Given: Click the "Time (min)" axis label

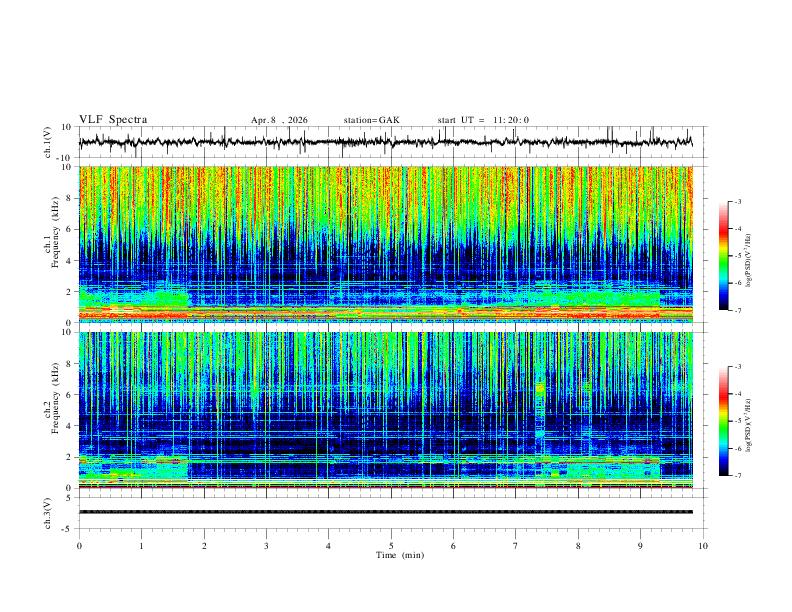Looking at the screenshot, I should coord(400,555).
